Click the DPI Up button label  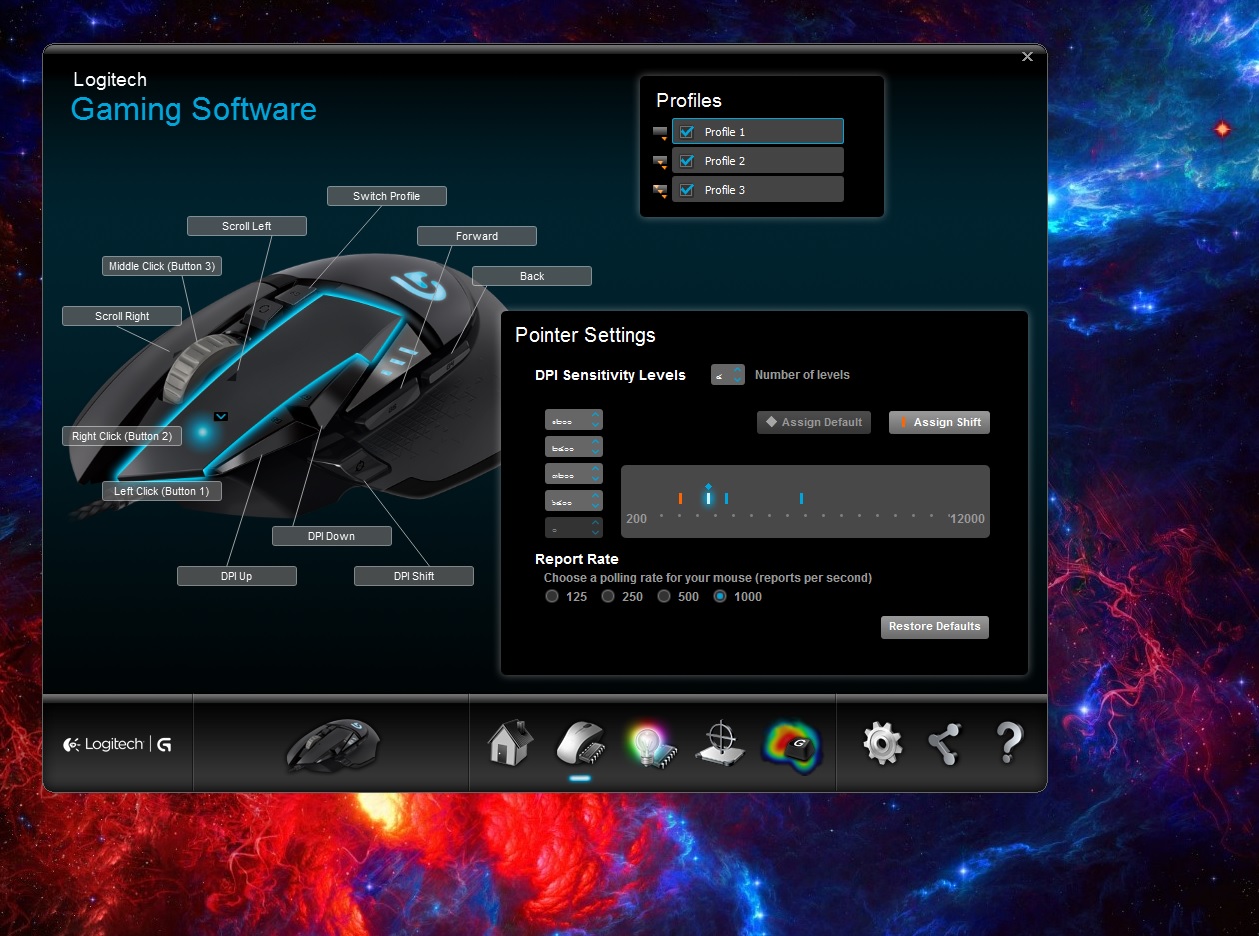[x=237, y=576]
